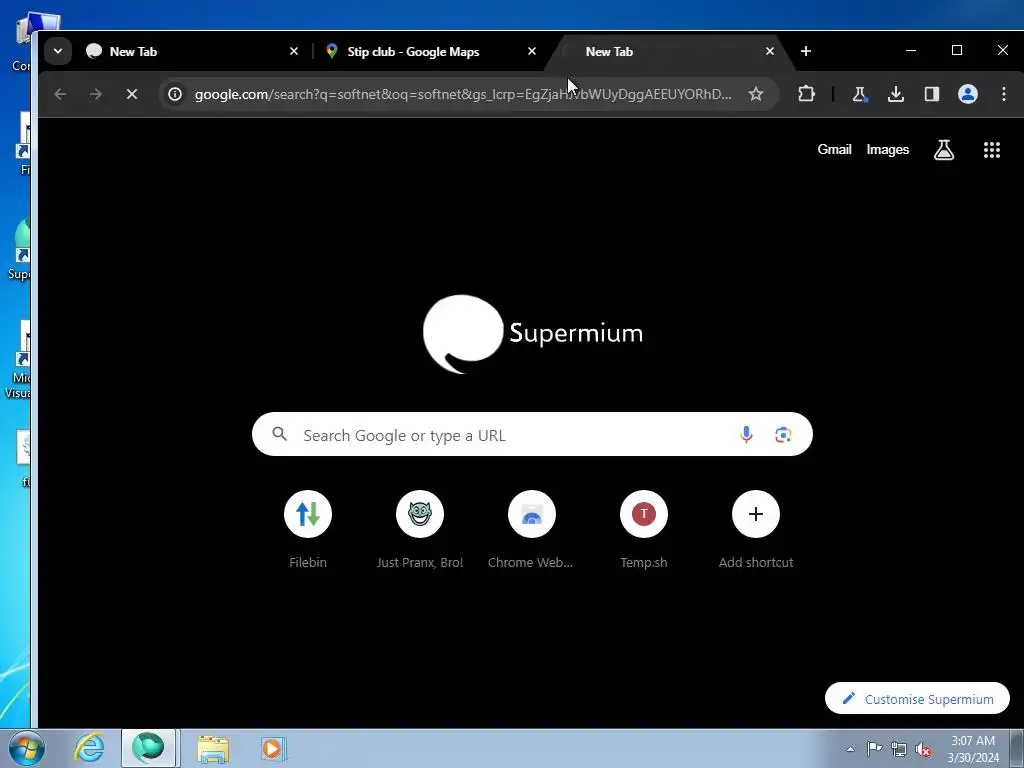Open the clock showing 3:07 AM
Image resolution: width=1024 pixels, height=768 pixels.
pyautogui.click(x=972, y=749)
